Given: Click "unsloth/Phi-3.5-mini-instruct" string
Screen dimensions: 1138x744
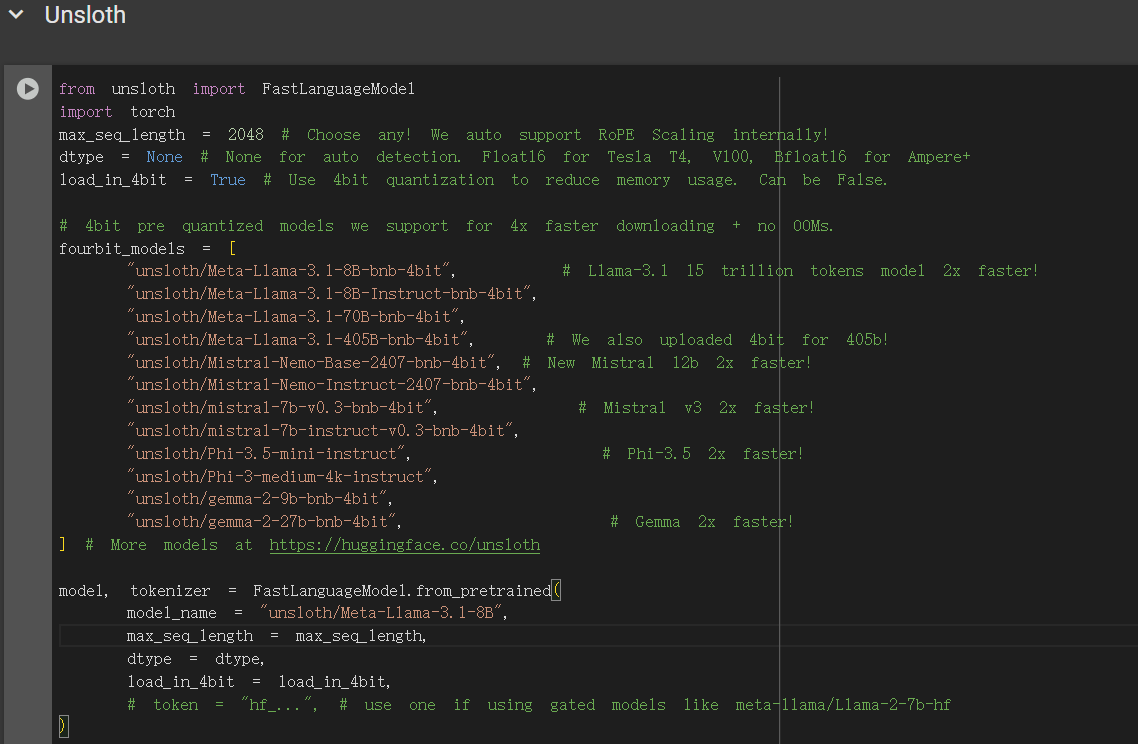Looking at the screenshot, I should click(266, 454).
